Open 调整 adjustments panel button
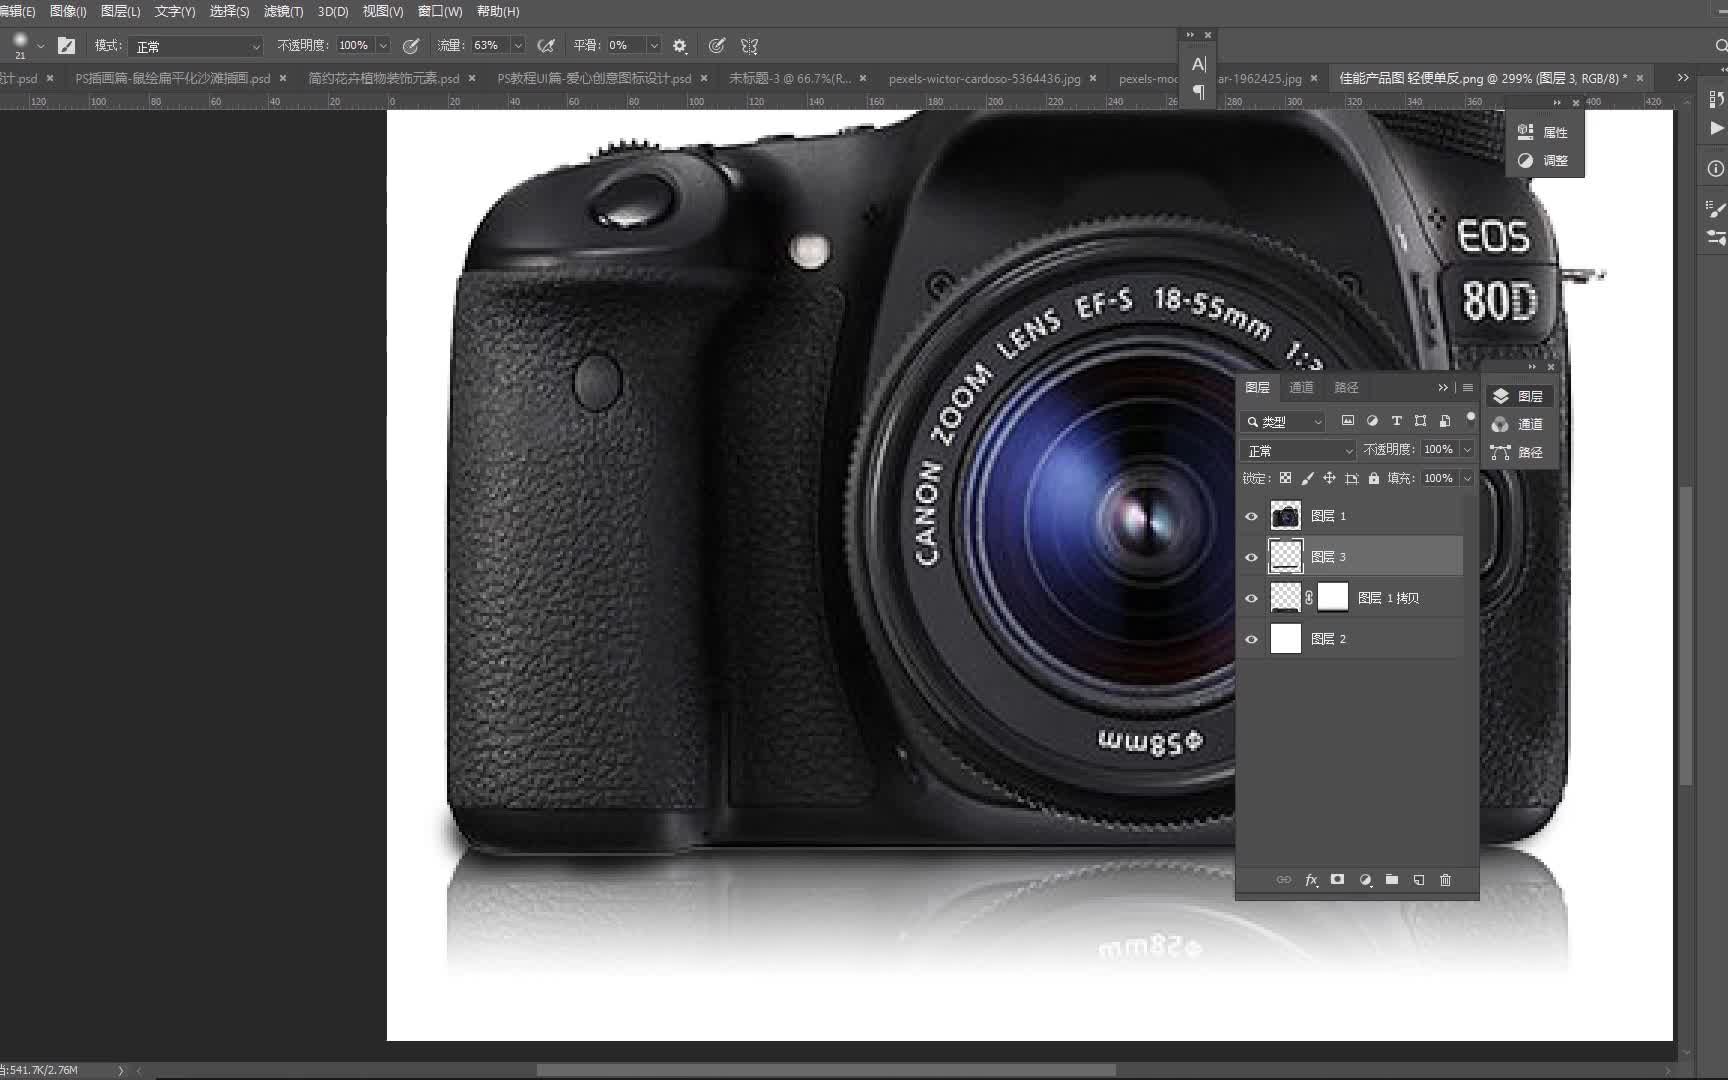The width and height of the screenshot is (1728, 1080). click(1544, 160)
